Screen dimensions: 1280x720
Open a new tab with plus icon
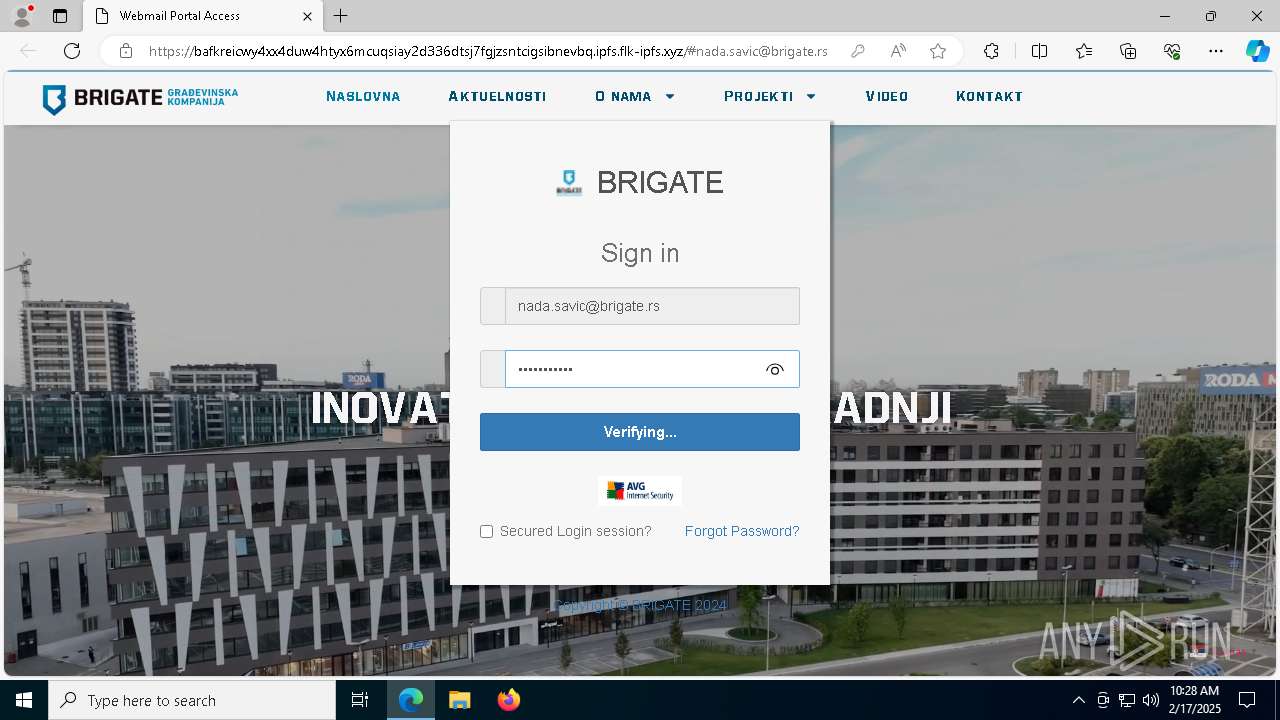[341, 16]
